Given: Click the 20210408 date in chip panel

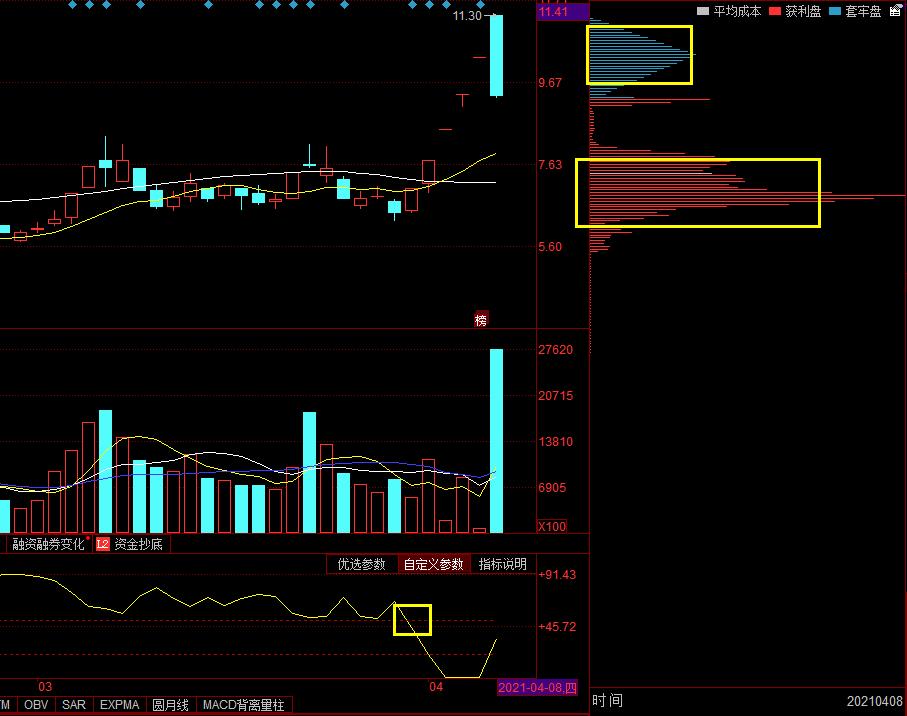Looking at the screenshot, I should click(875, 702).
